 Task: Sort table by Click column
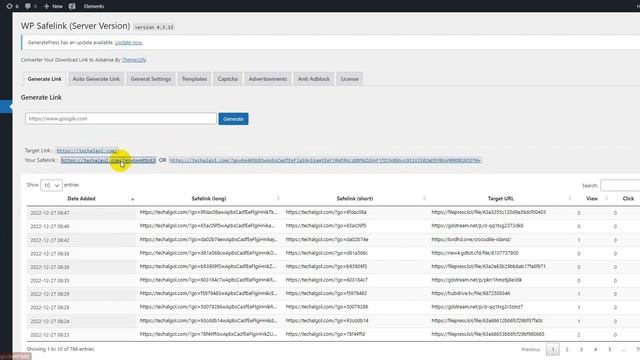click(628, 199)
